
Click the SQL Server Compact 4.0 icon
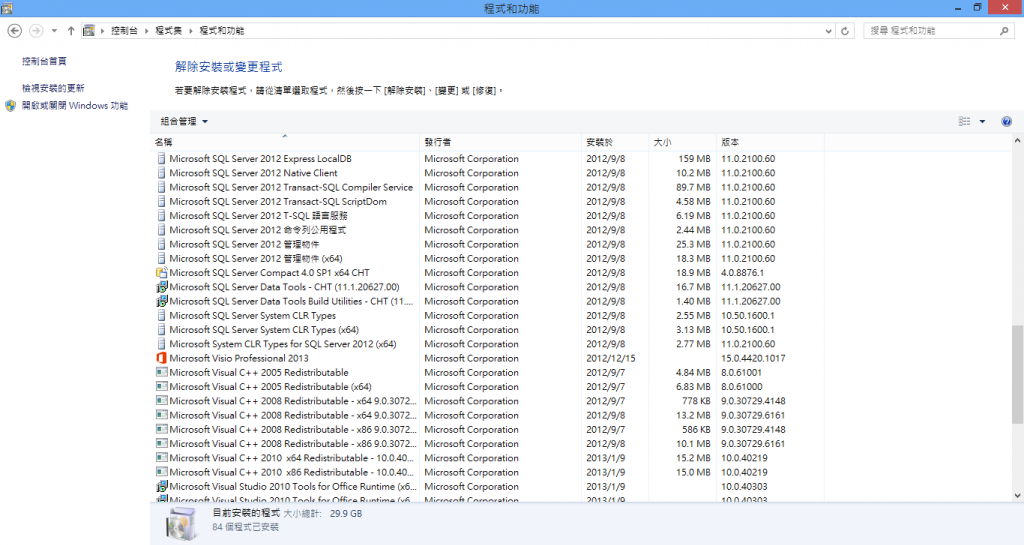tap(161, 273)
